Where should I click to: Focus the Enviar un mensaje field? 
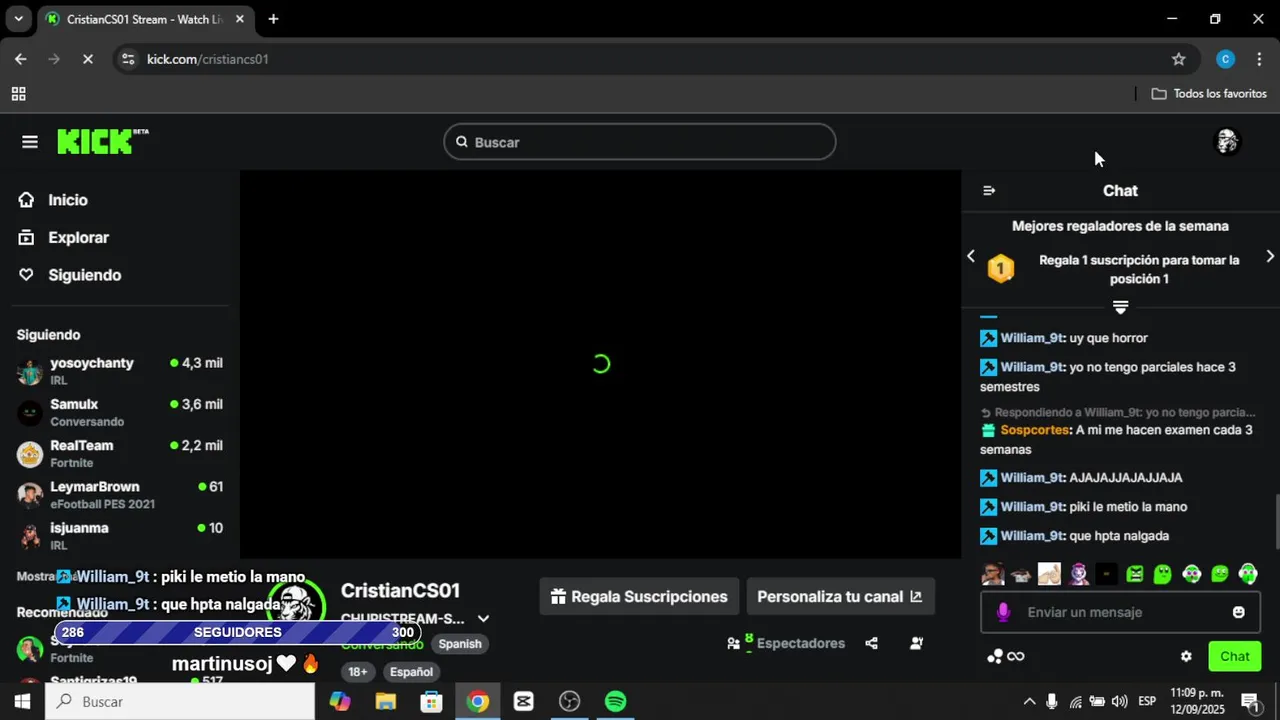click(1120, 612)
